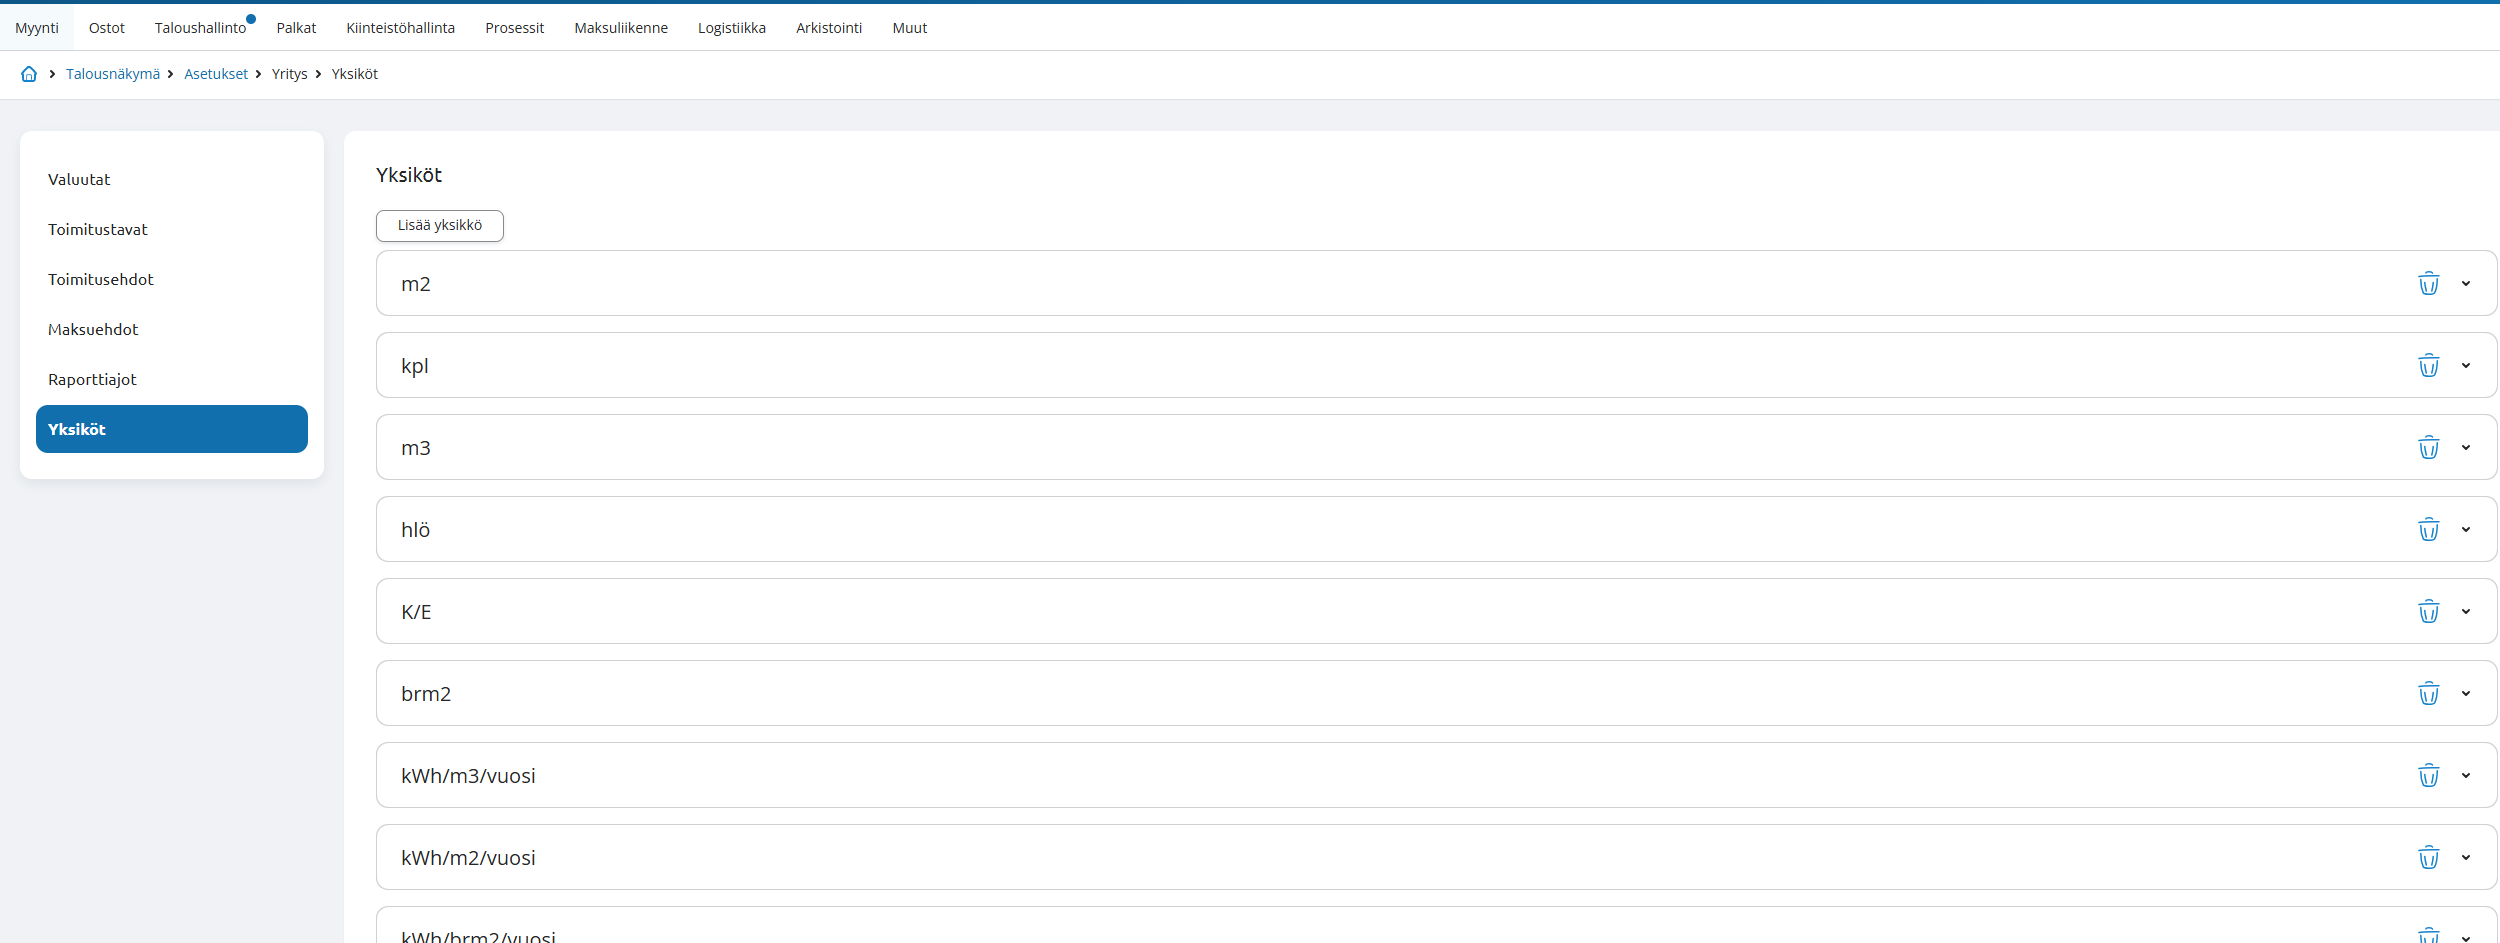
Task: Expand the K/E unit row chevron
Action: pyautogui.click(x=2466, y=612)
